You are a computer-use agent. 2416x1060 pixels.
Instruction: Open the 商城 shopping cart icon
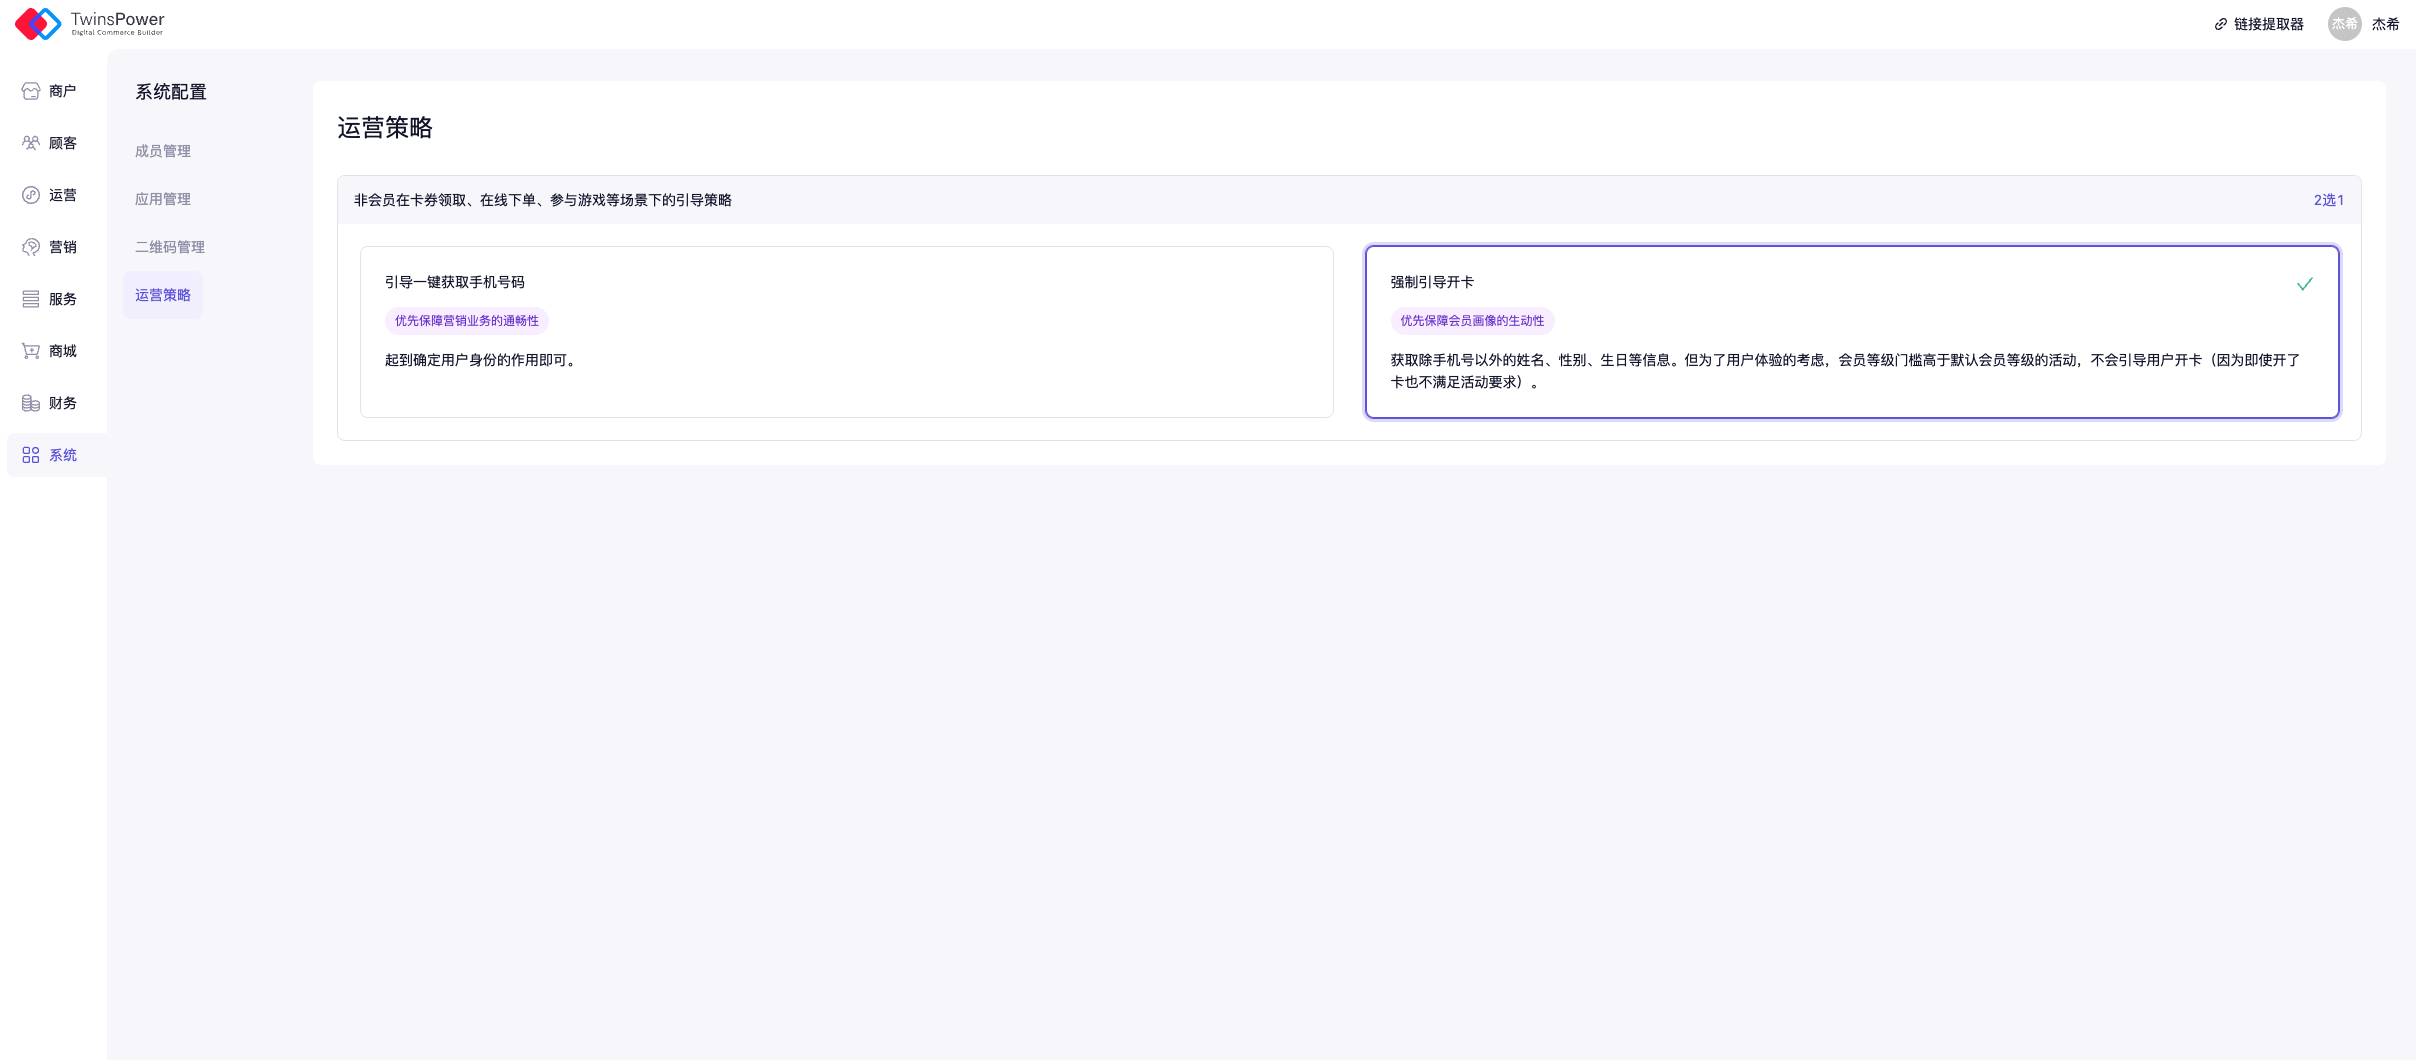(x=31, y=351)
